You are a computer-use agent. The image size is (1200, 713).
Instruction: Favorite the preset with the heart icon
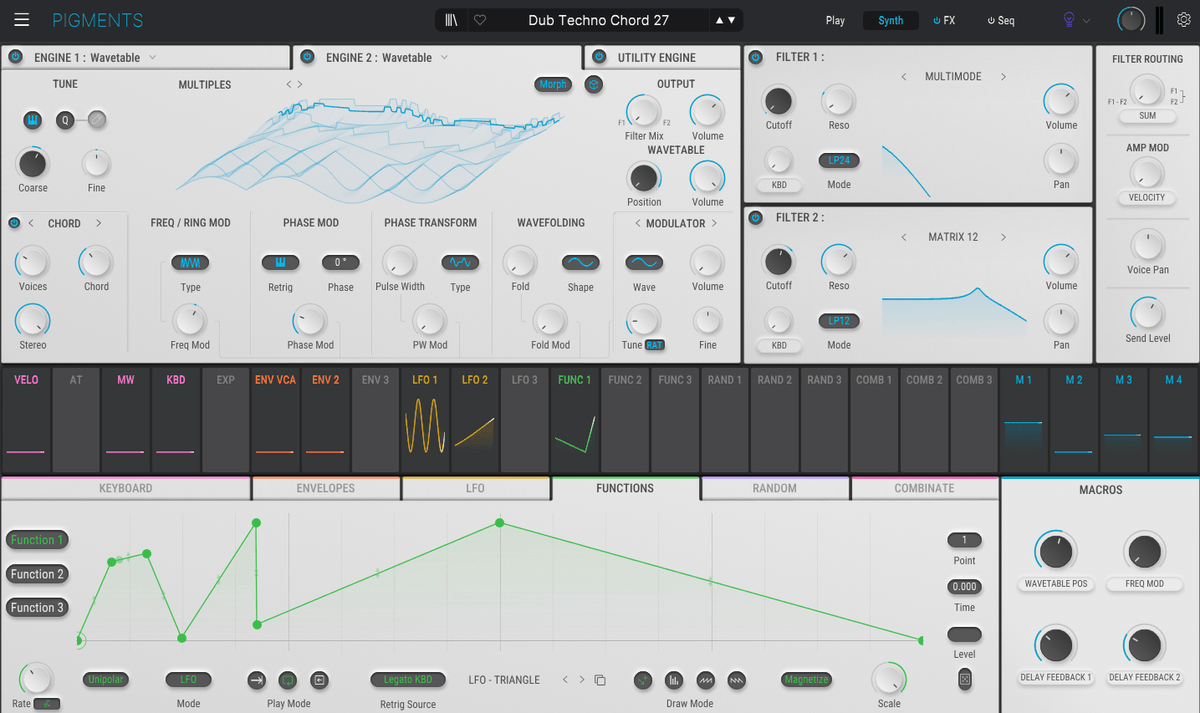pyautogui.click(x=480, y=20)
